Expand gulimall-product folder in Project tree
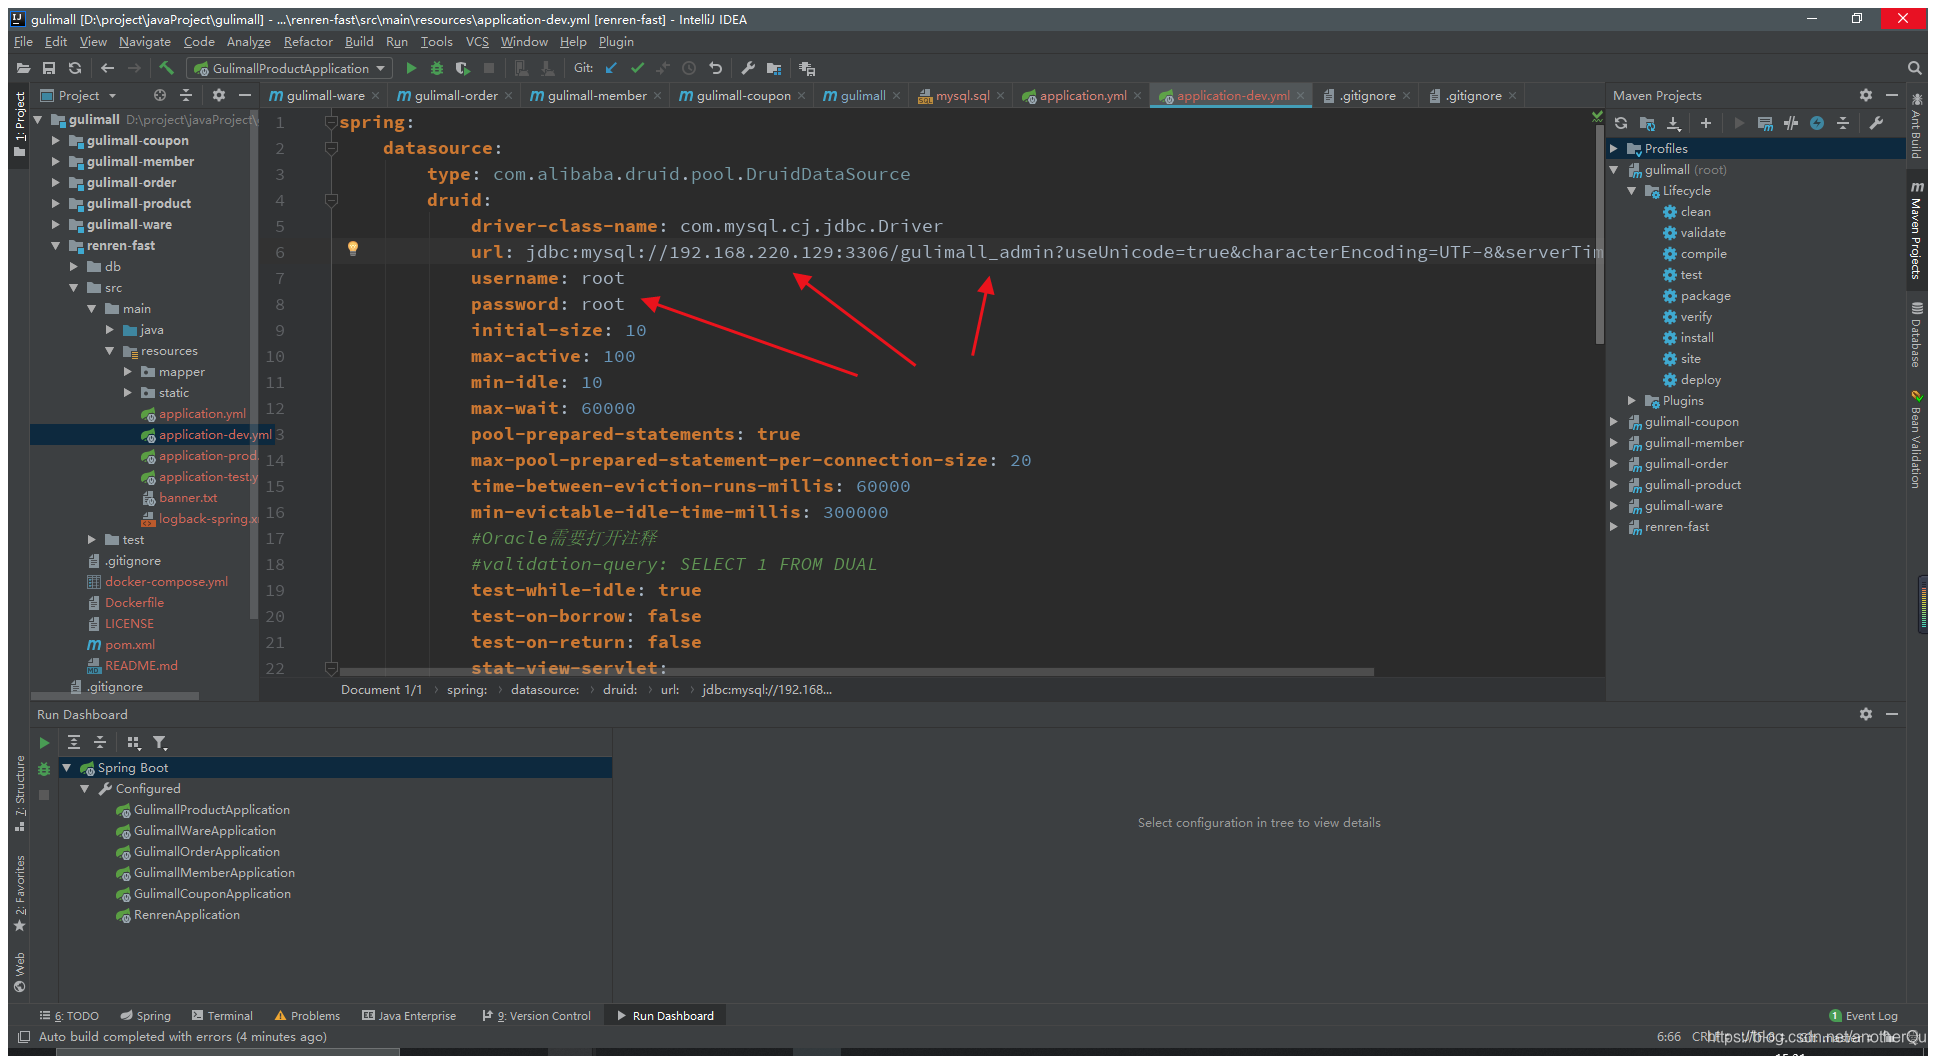The height and width of the screenshot is (1056, 1936). pos(56,203)
